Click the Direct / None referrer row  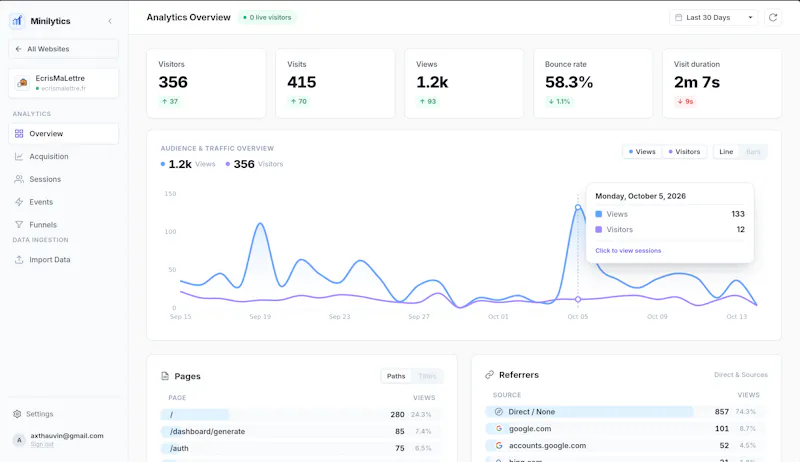(x=626, y=412)
